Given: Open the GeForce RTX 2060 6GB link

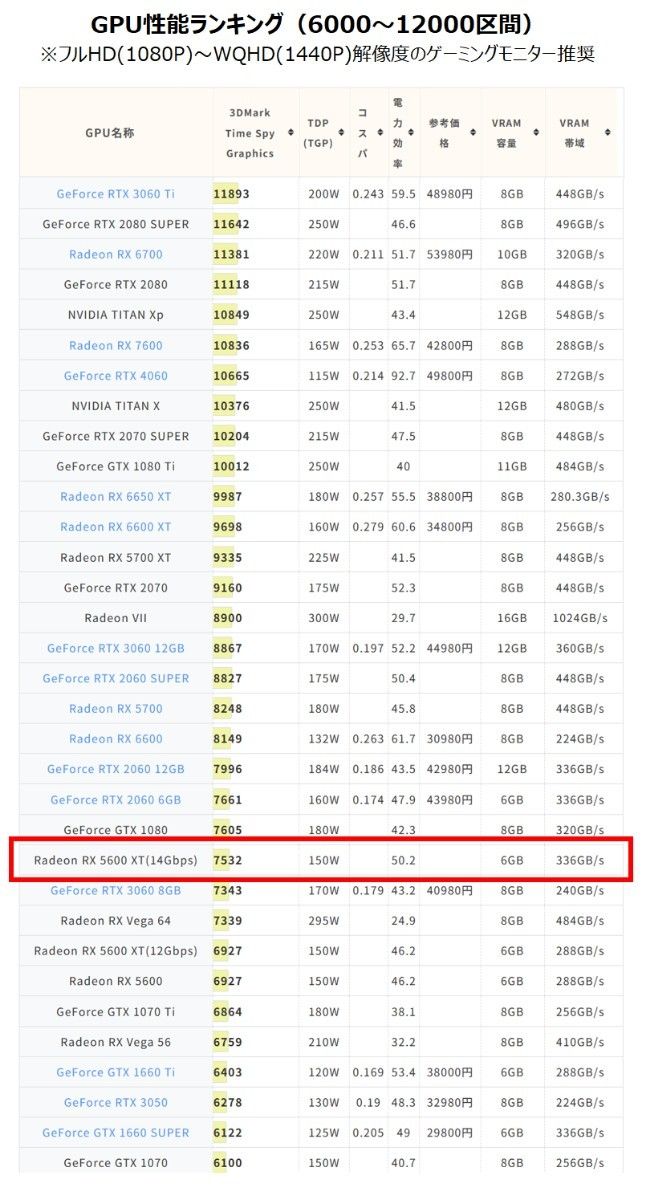Looking at the screenshot, I should click(116, 799).
